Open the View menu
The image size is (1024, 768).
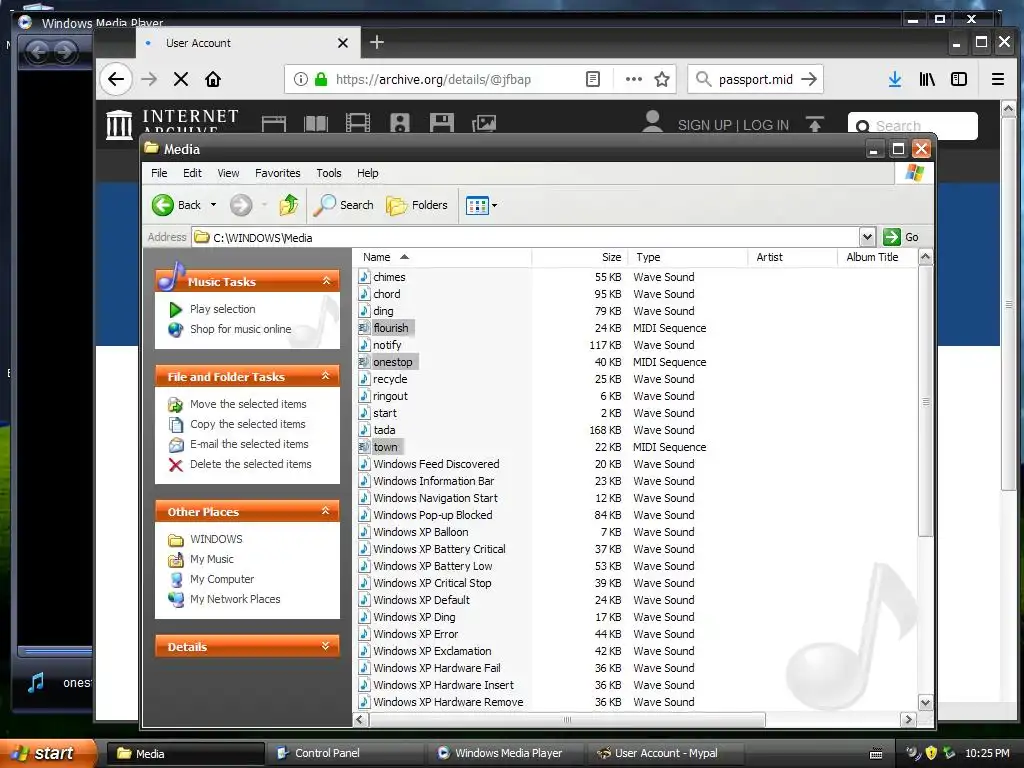click(228, 173)
